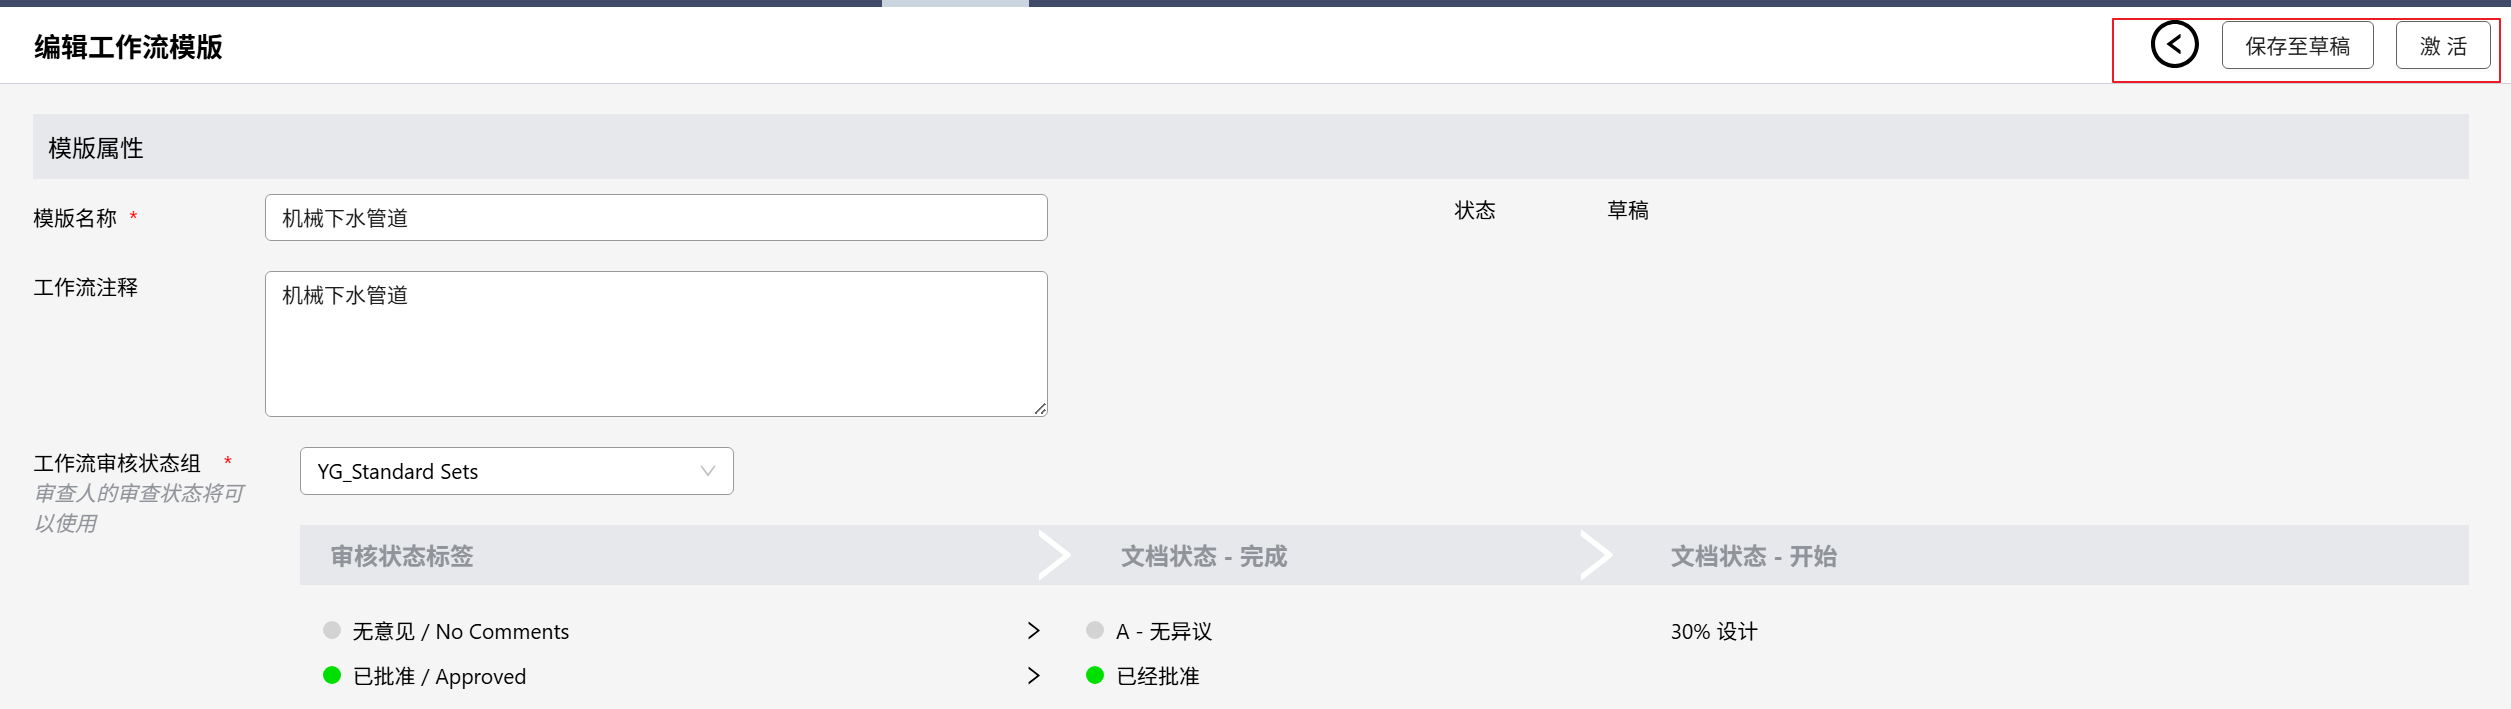Screen dimensions: 2511x709
Task: Click the gray dot for 无意见 / No Comments
Action: (x=332, y=630)
